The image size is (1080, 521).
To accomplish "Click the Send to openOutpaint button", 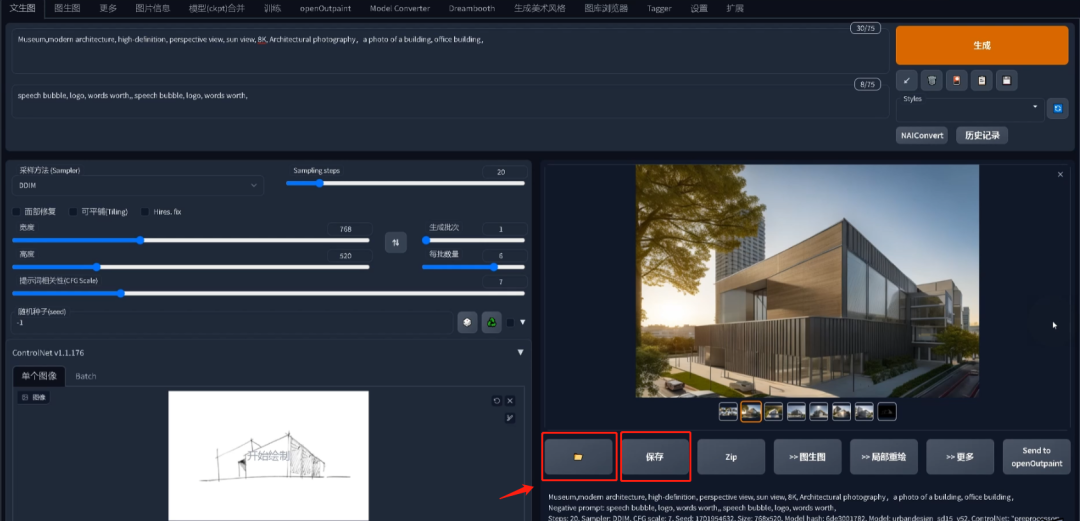I will tap(1037, 456).
